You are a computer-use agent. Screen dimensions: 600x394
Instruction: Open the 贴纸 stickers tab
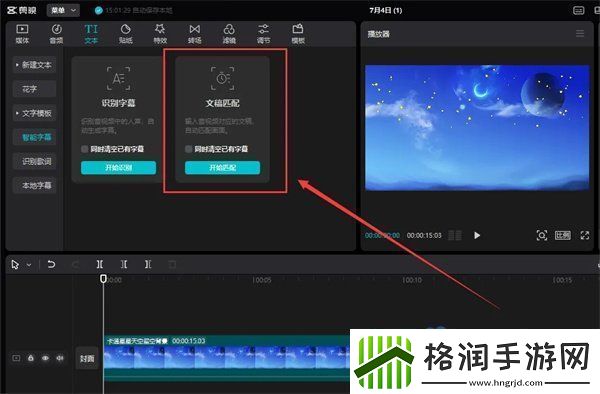[126, 34]
